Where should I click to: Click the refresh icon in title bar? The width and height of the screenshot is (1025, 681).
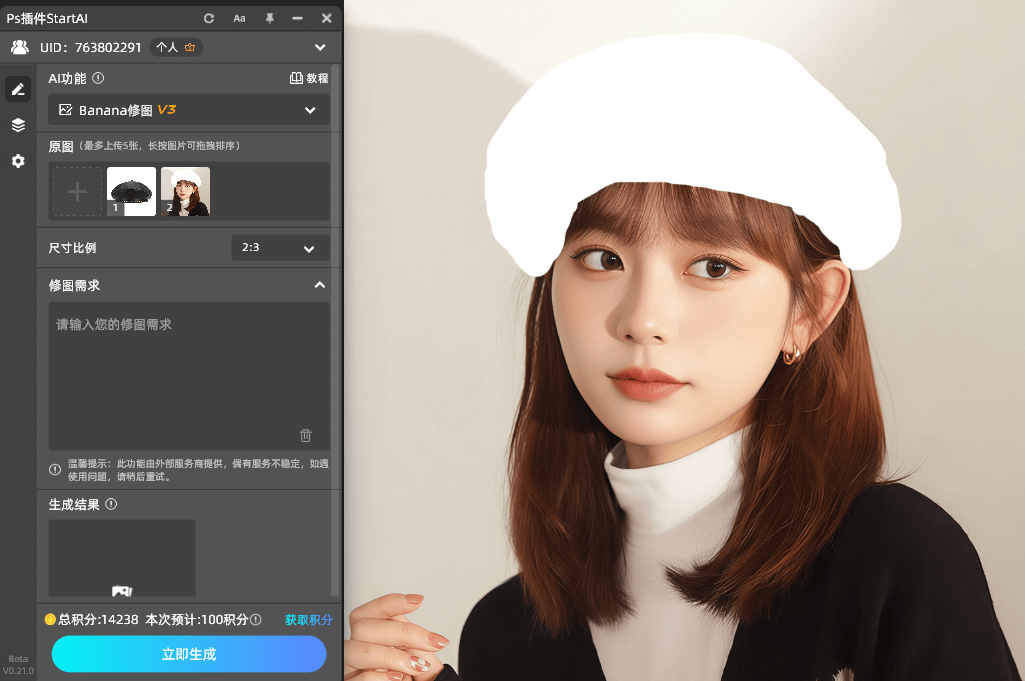[209, 18]
